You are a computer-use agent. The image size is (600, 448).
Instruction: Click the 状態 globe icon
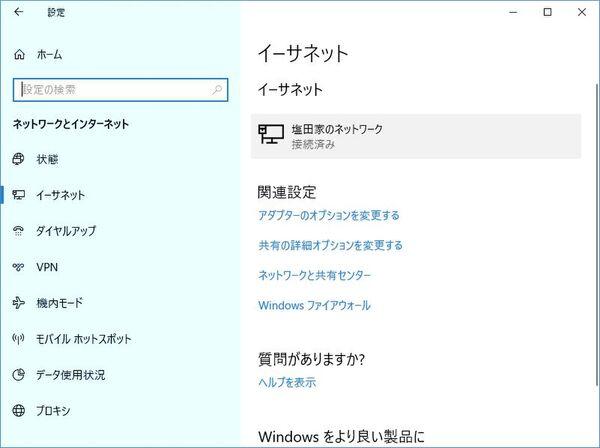[18, 159]
